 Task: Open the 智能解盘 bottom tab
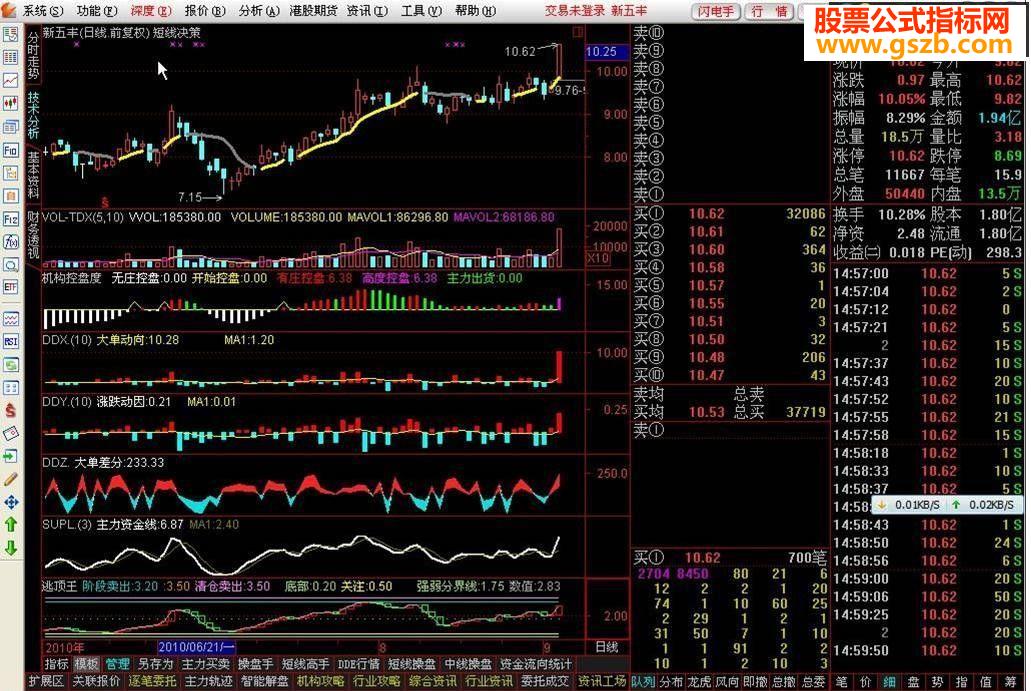click(264, 682)
